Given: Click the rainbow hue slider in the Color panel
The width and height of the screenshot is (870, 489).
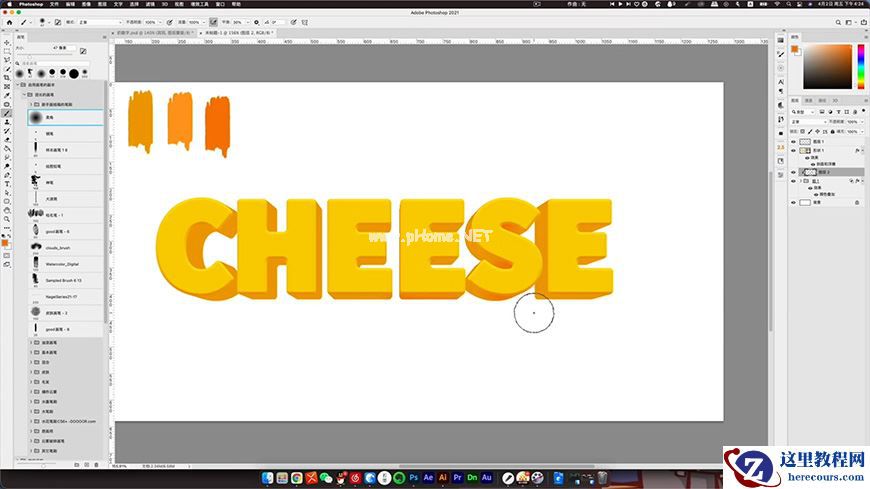Looking at the screenshot, I should point(861,67).
